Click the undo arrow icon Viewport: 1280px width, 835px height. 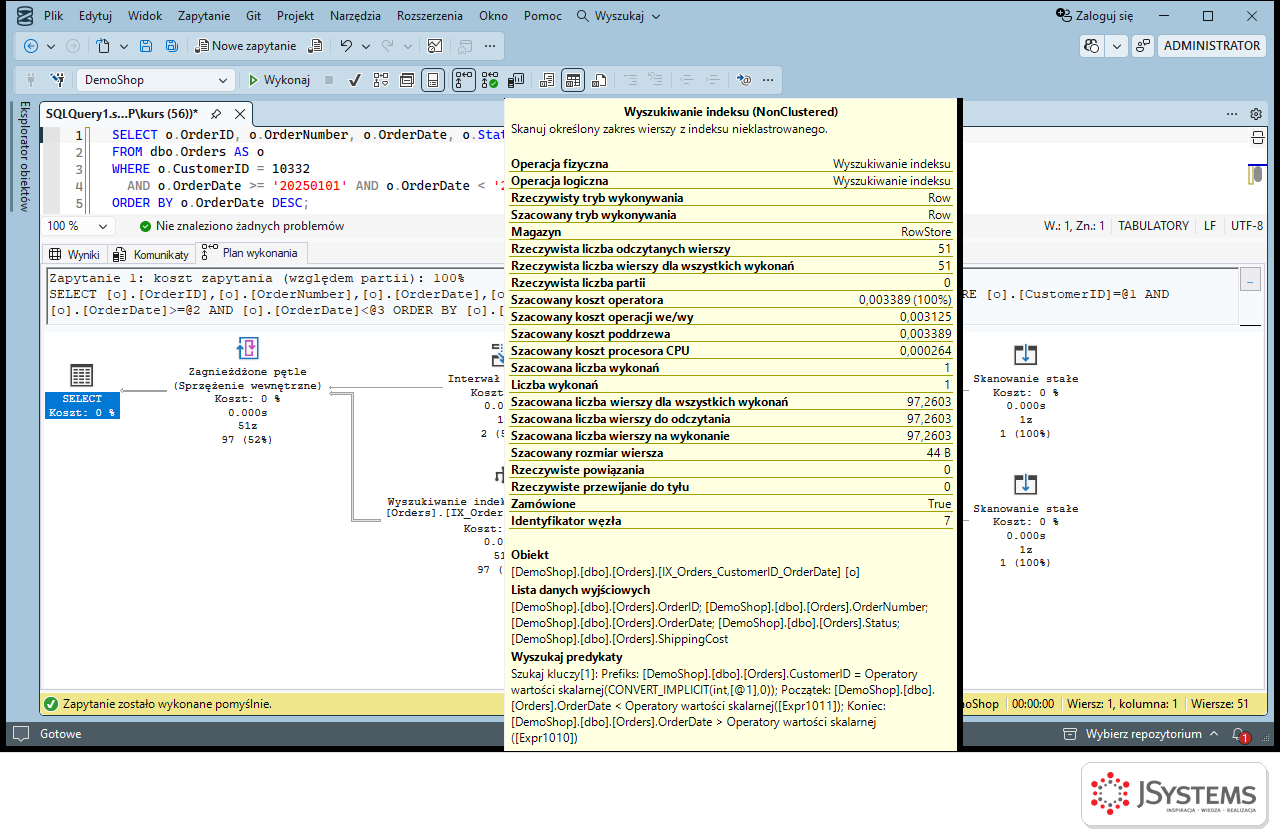[x=346, y=46]
